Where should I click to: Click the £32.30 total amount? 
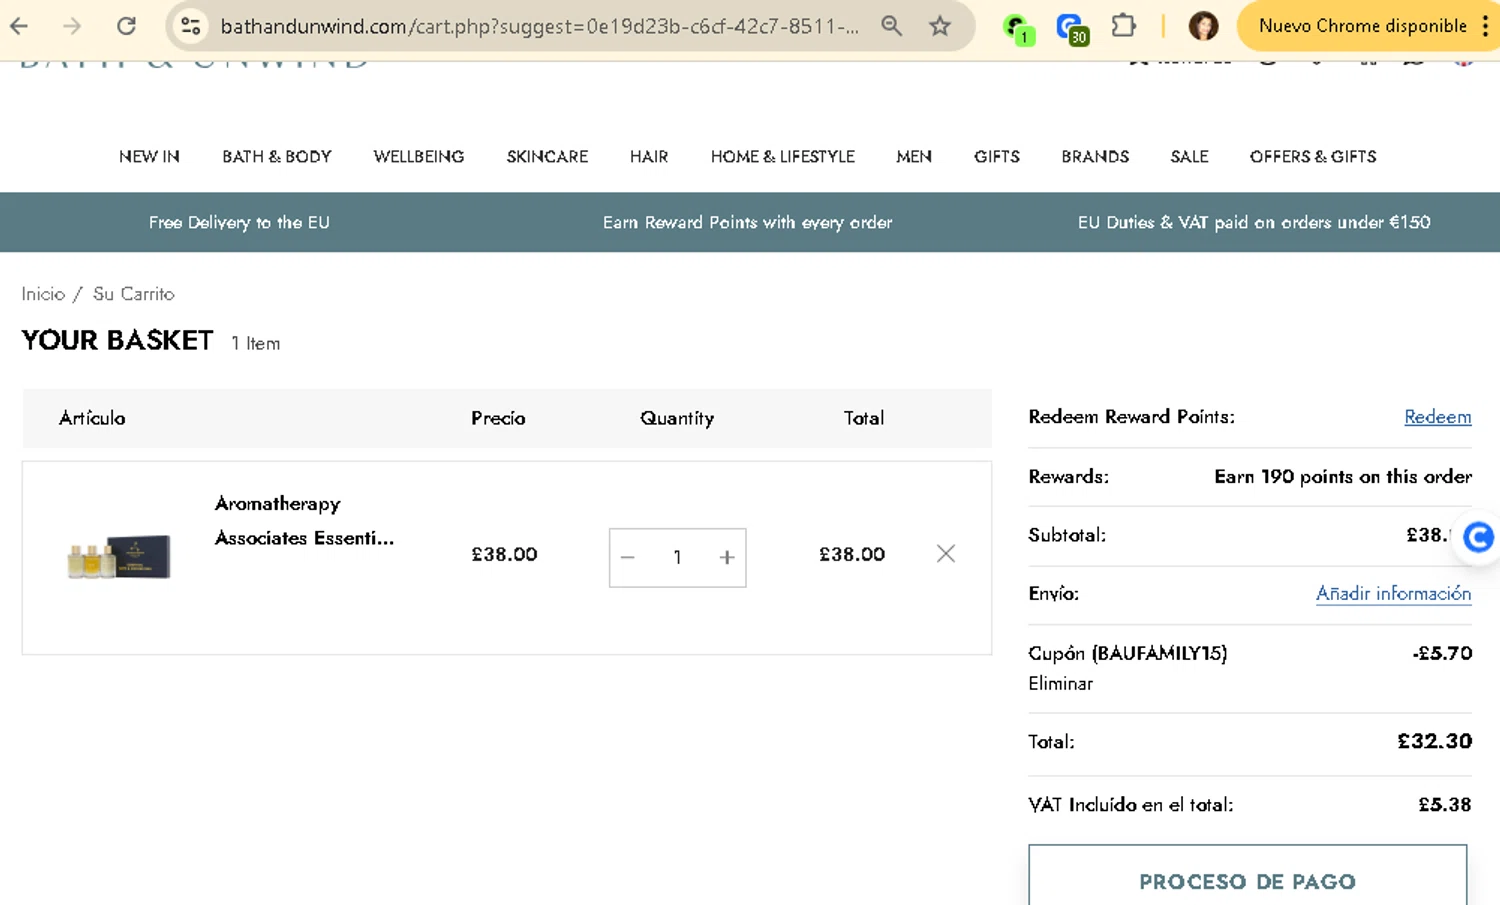[1434, 741]
